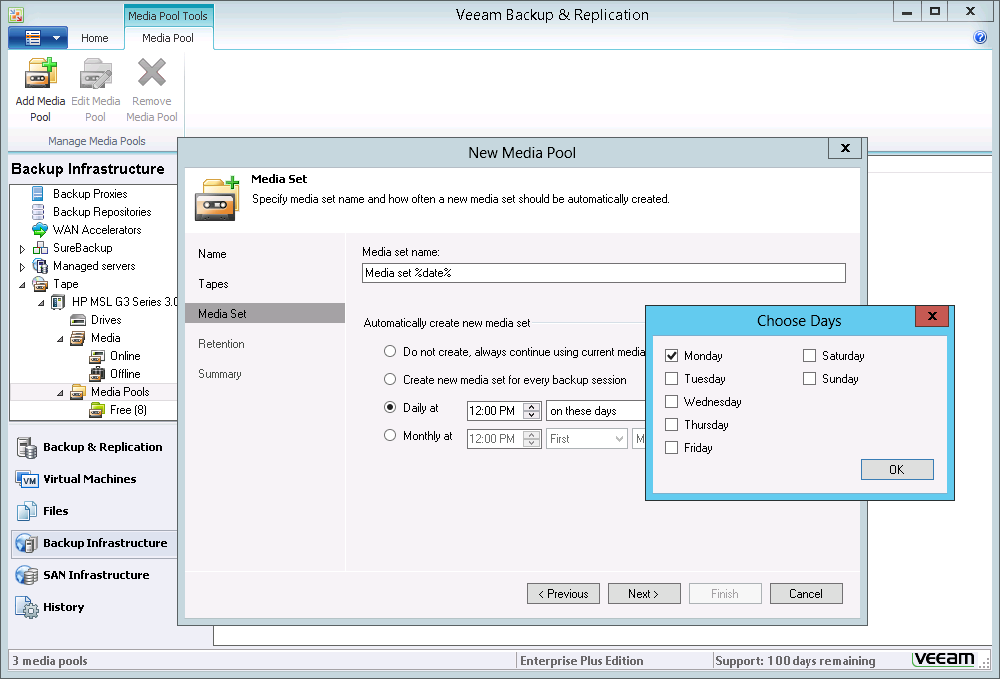Open the History view icon
This screenshot has height=679, width=1000.
coord(27,607)
